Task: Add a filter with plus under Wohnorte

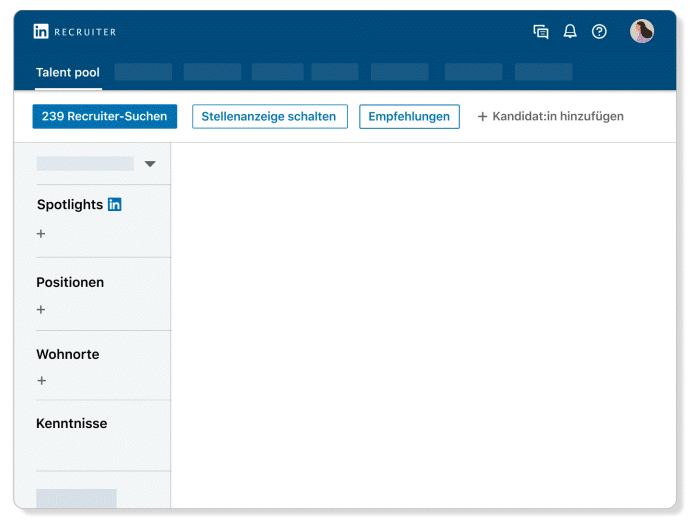Action: [41, 381]
